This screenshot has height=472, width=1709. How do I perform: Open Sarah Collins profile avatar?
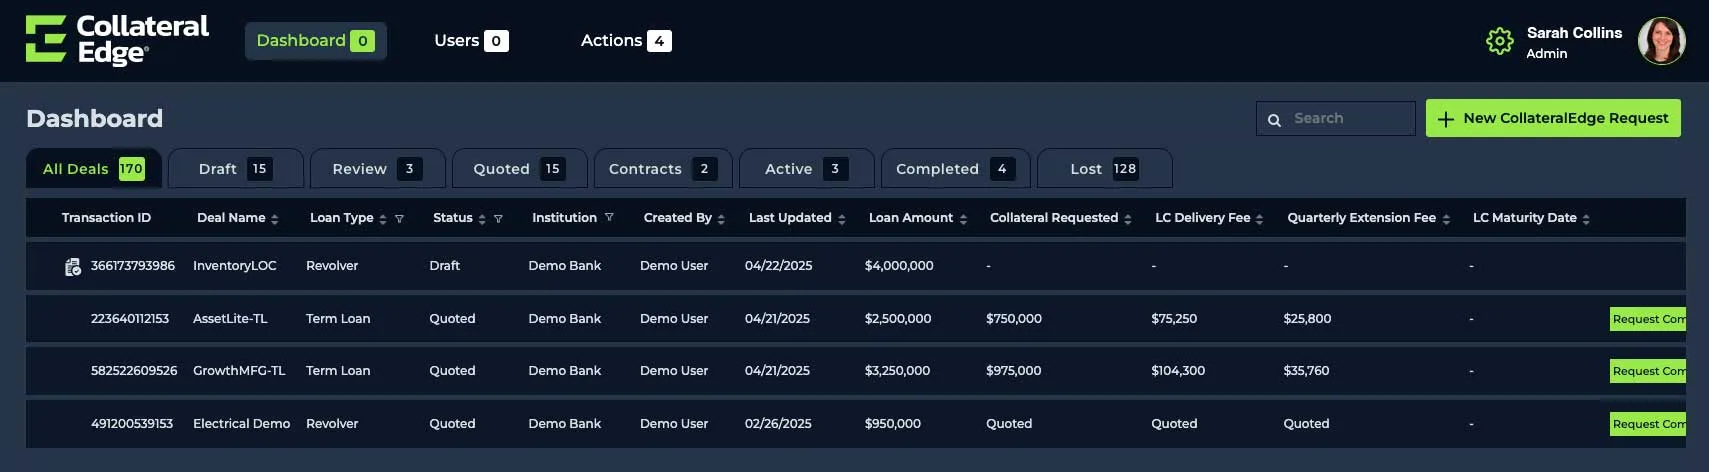point(1661,41)
